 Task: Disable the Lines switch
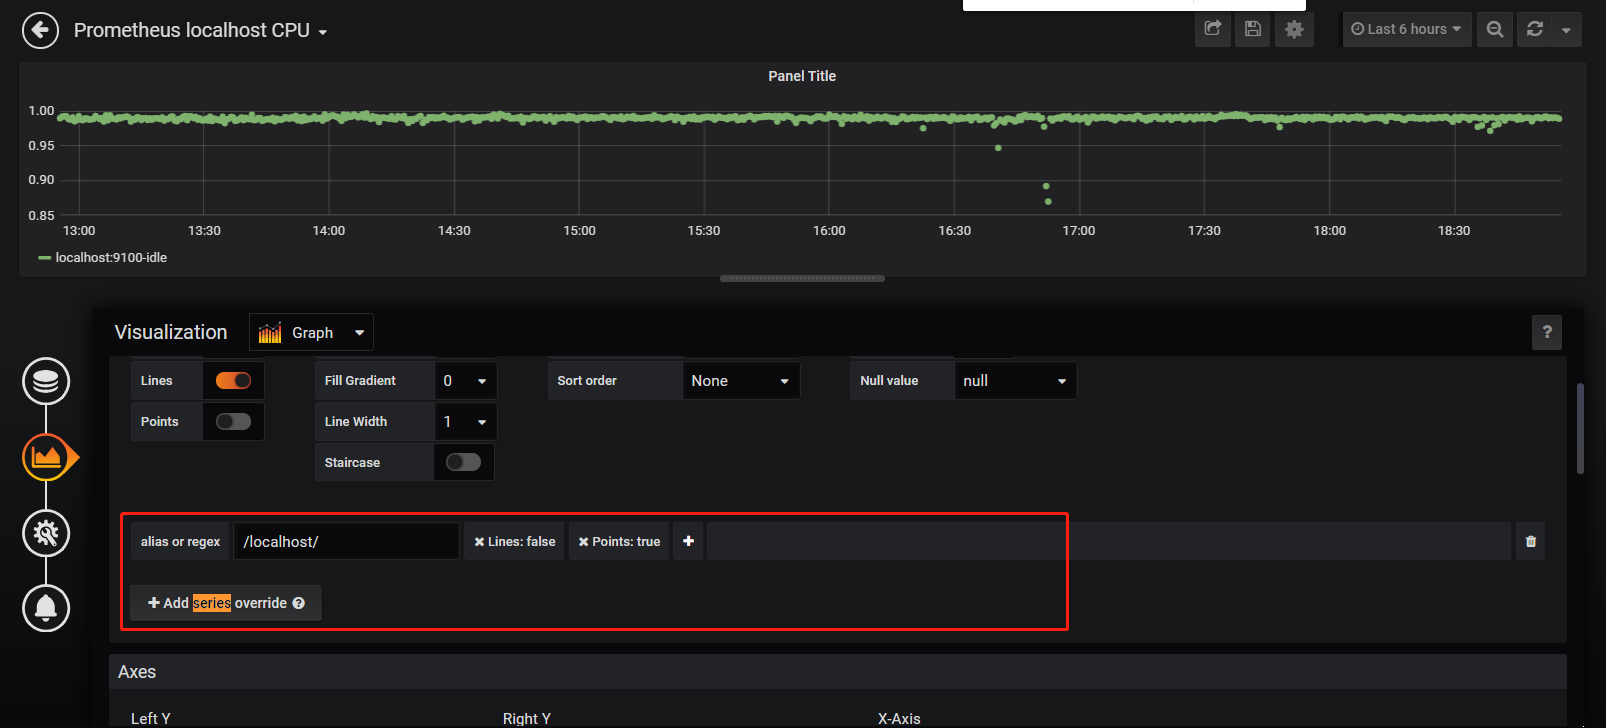233,380
